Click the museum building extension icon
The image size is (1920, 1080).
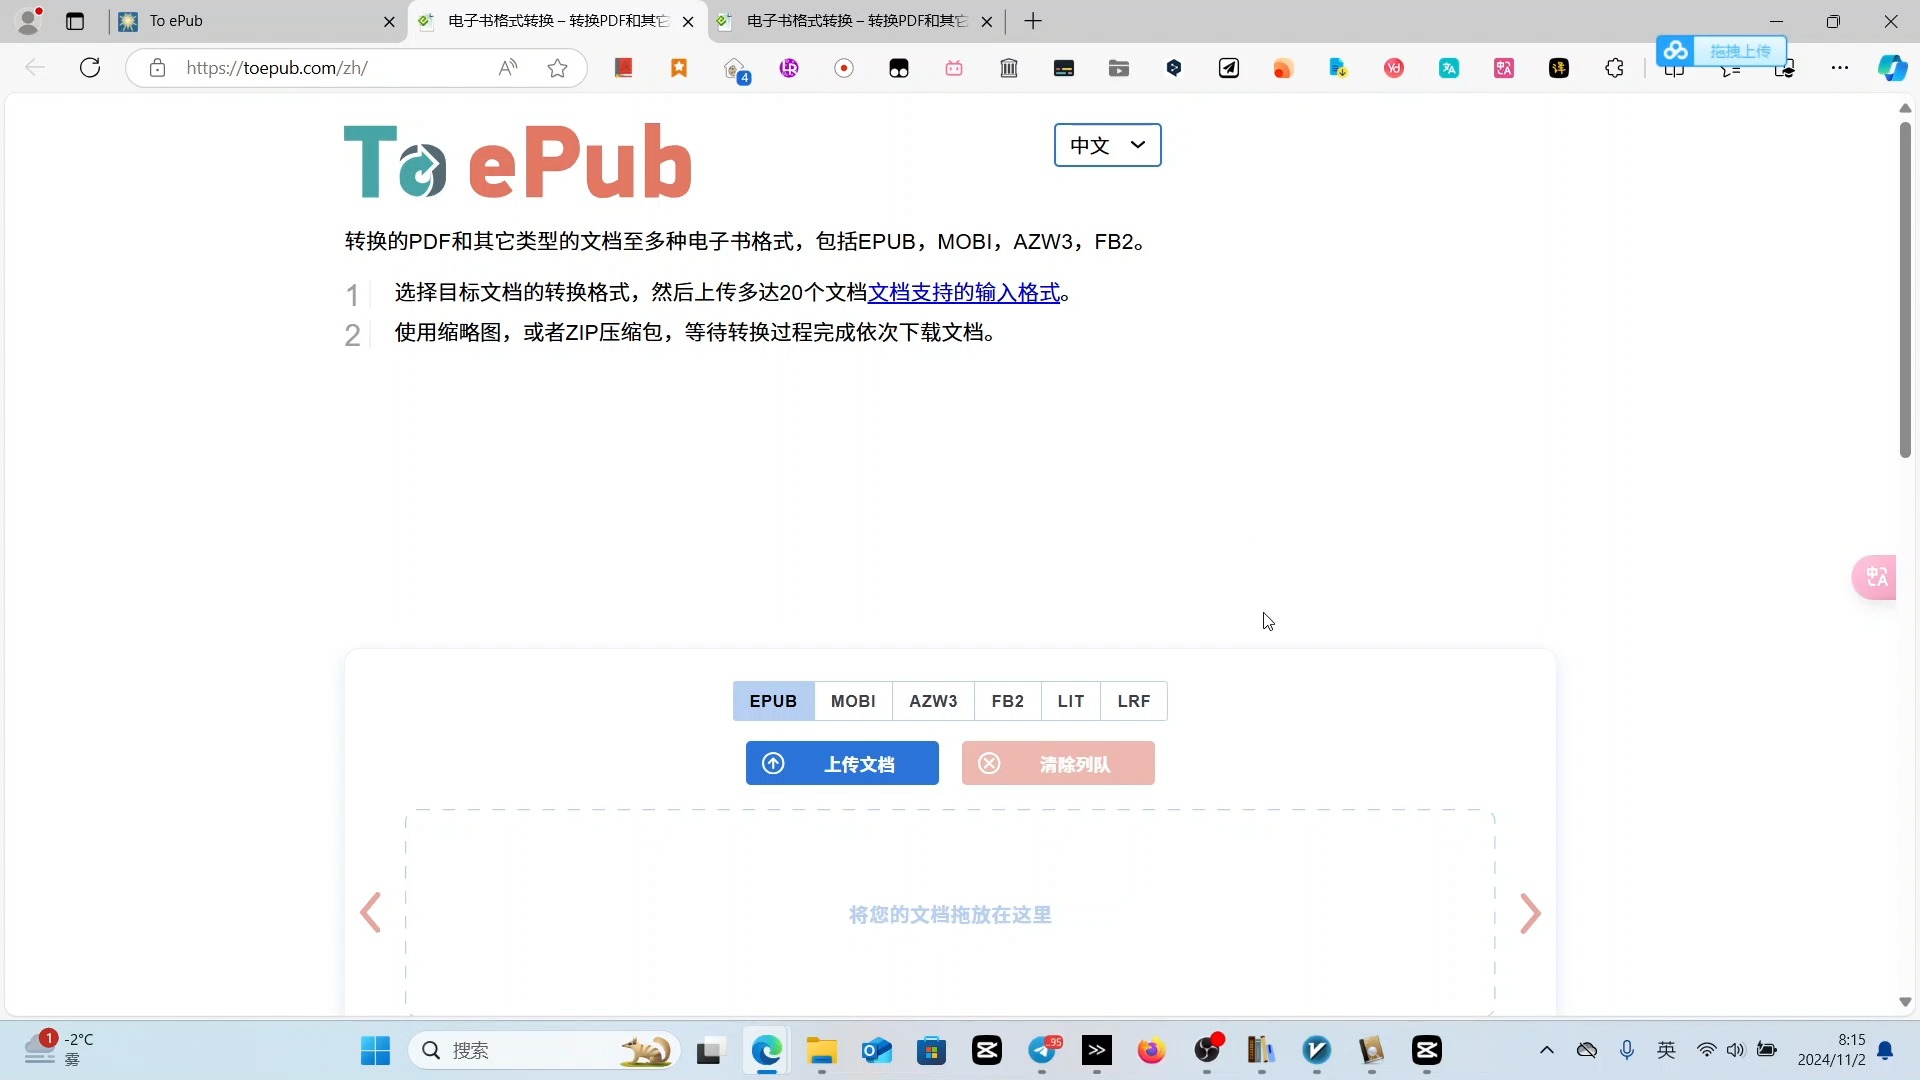pyautogui.click(x=1009, y=67)
